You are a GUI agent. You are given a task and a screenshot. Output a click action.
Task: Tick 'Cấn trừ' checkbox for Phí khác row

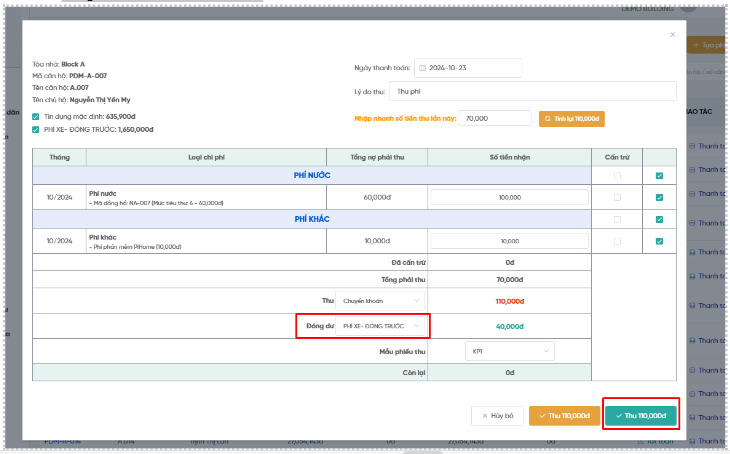617,241
